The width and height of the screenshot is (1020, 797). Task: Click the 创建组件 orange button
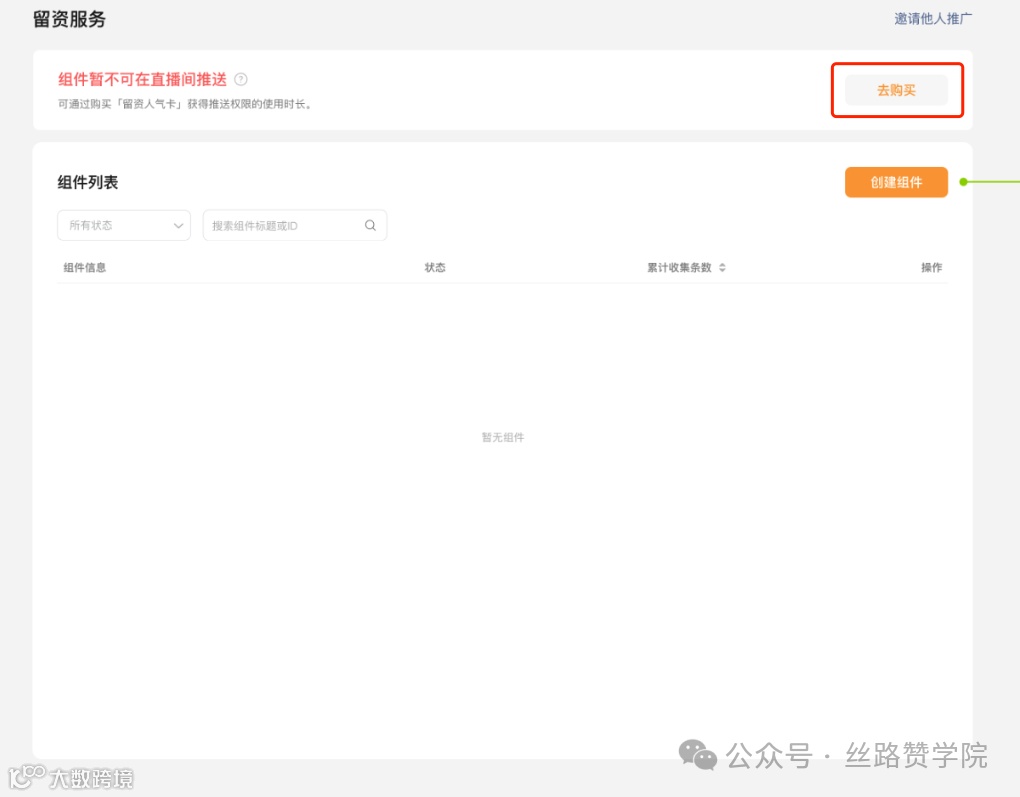[896, 182]
